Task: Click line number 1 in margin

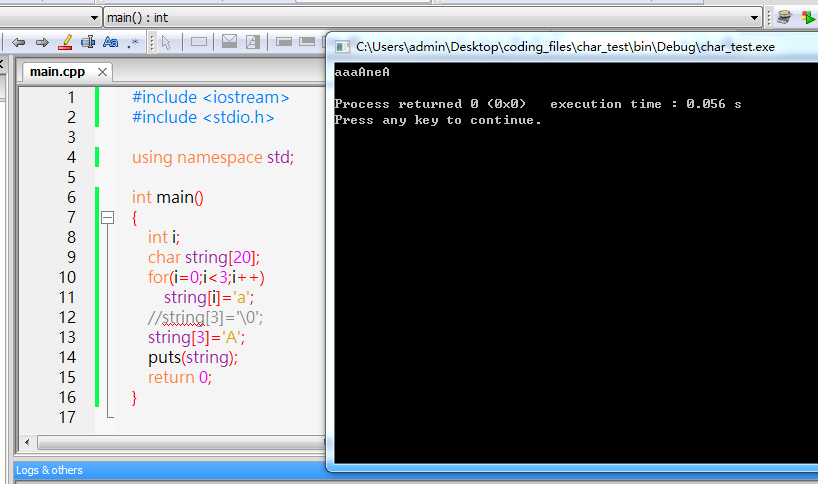Action: click(x=71, y=98)
